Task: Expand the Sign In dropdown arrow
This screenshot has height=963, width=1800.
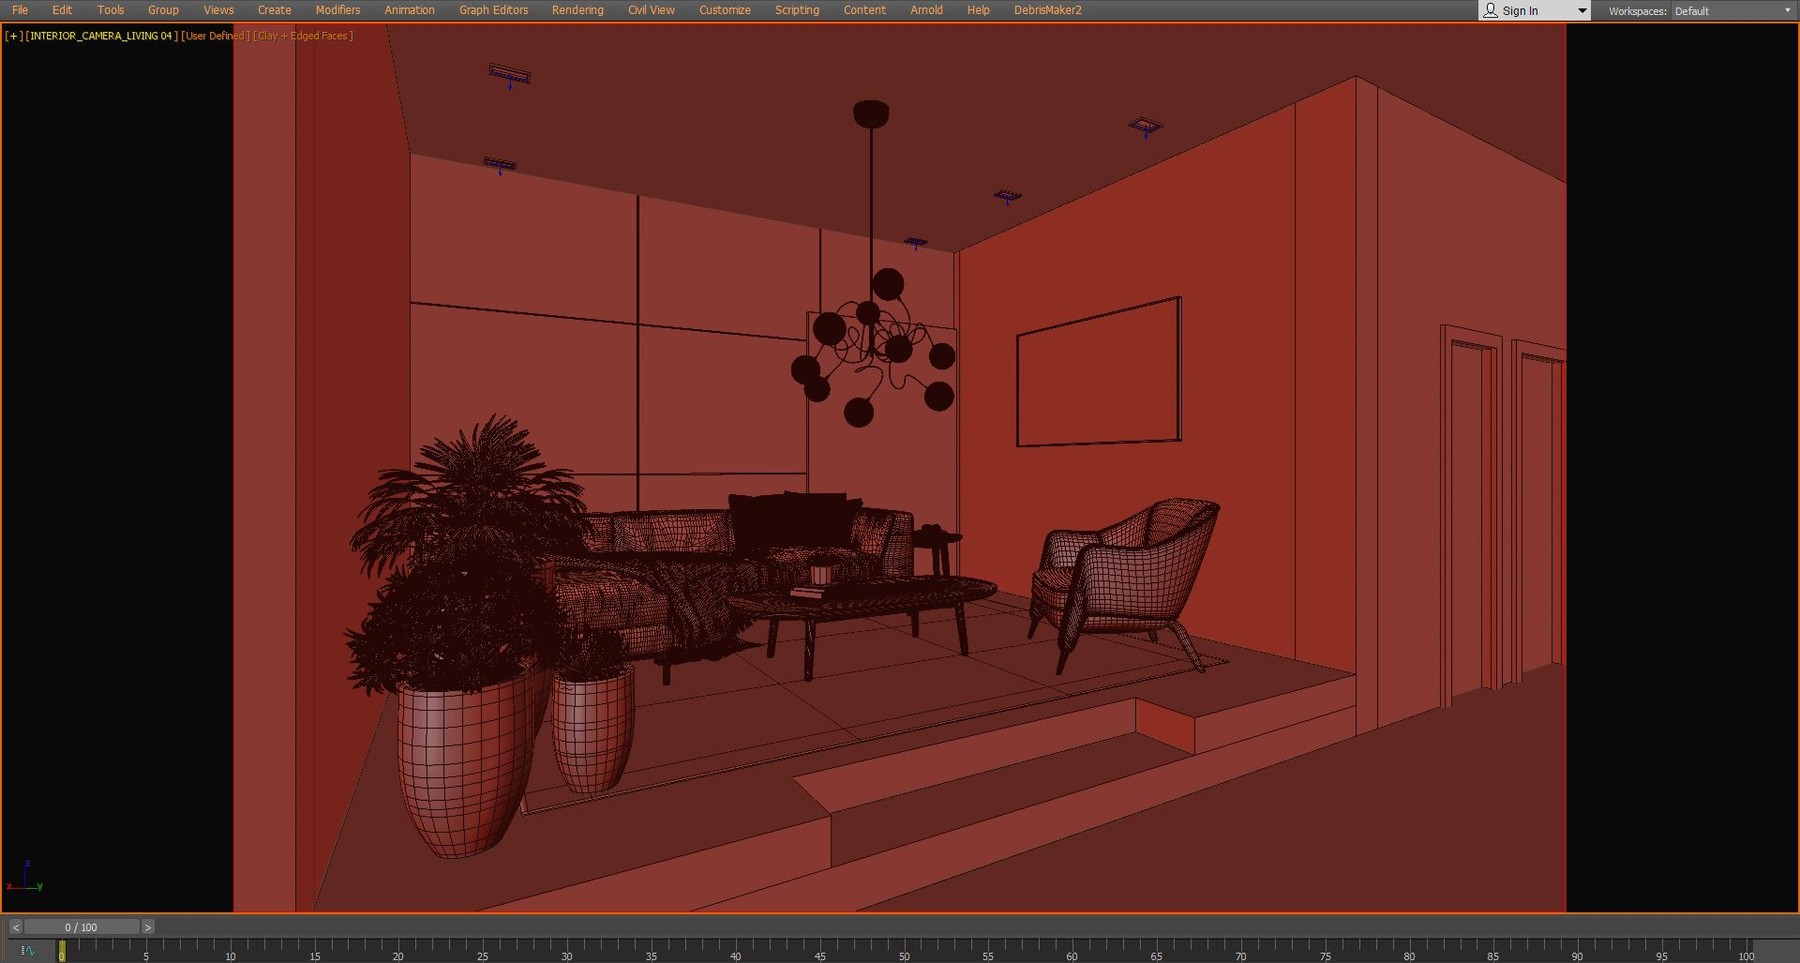Action: (1580, 10)
